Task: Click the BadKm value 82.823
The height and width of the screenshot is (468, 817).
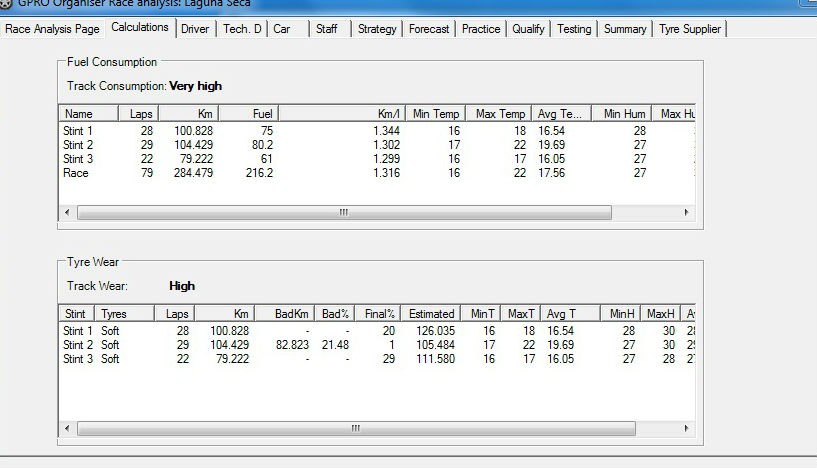Action: click(x=292, y=345)
